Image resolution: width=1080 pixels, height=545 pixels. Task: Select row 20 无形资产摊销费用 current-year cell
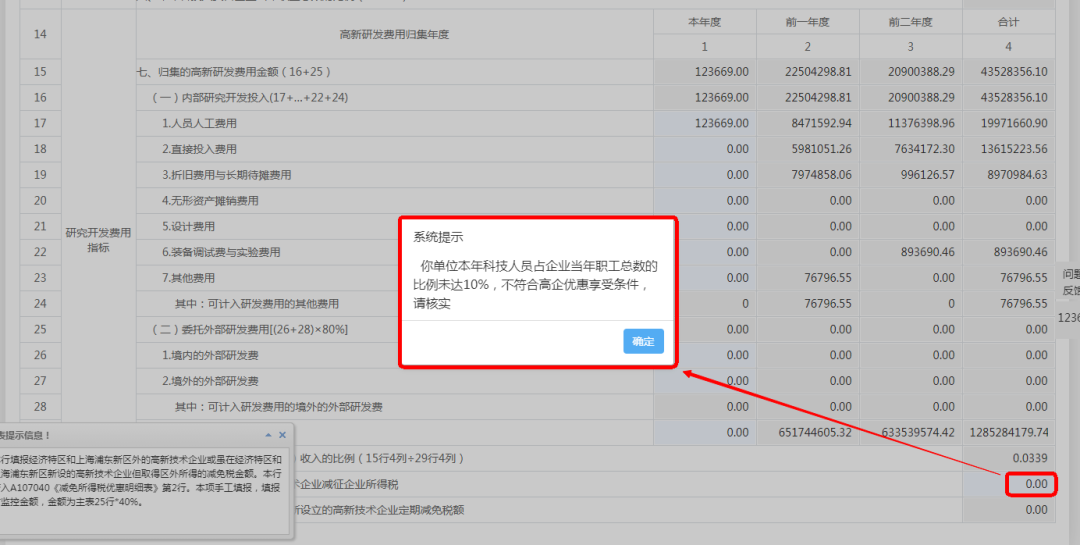click(x=704, y=201)
